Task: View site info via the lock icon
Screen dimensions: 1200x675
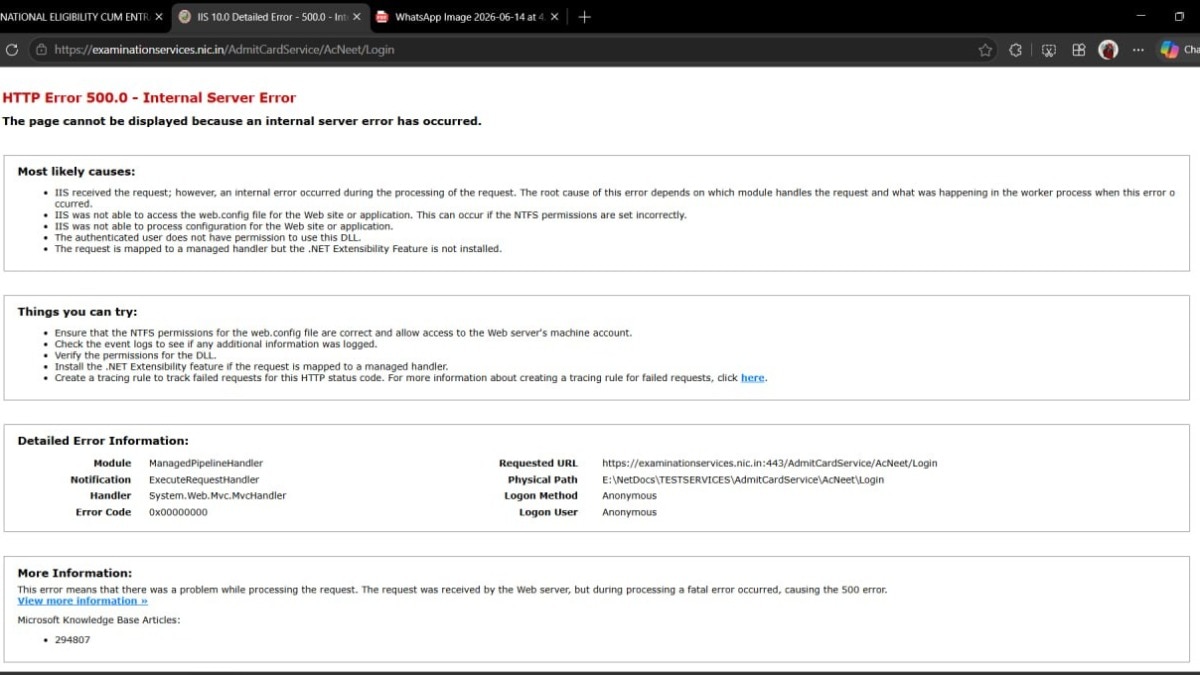Action: (x=41, y=49)
